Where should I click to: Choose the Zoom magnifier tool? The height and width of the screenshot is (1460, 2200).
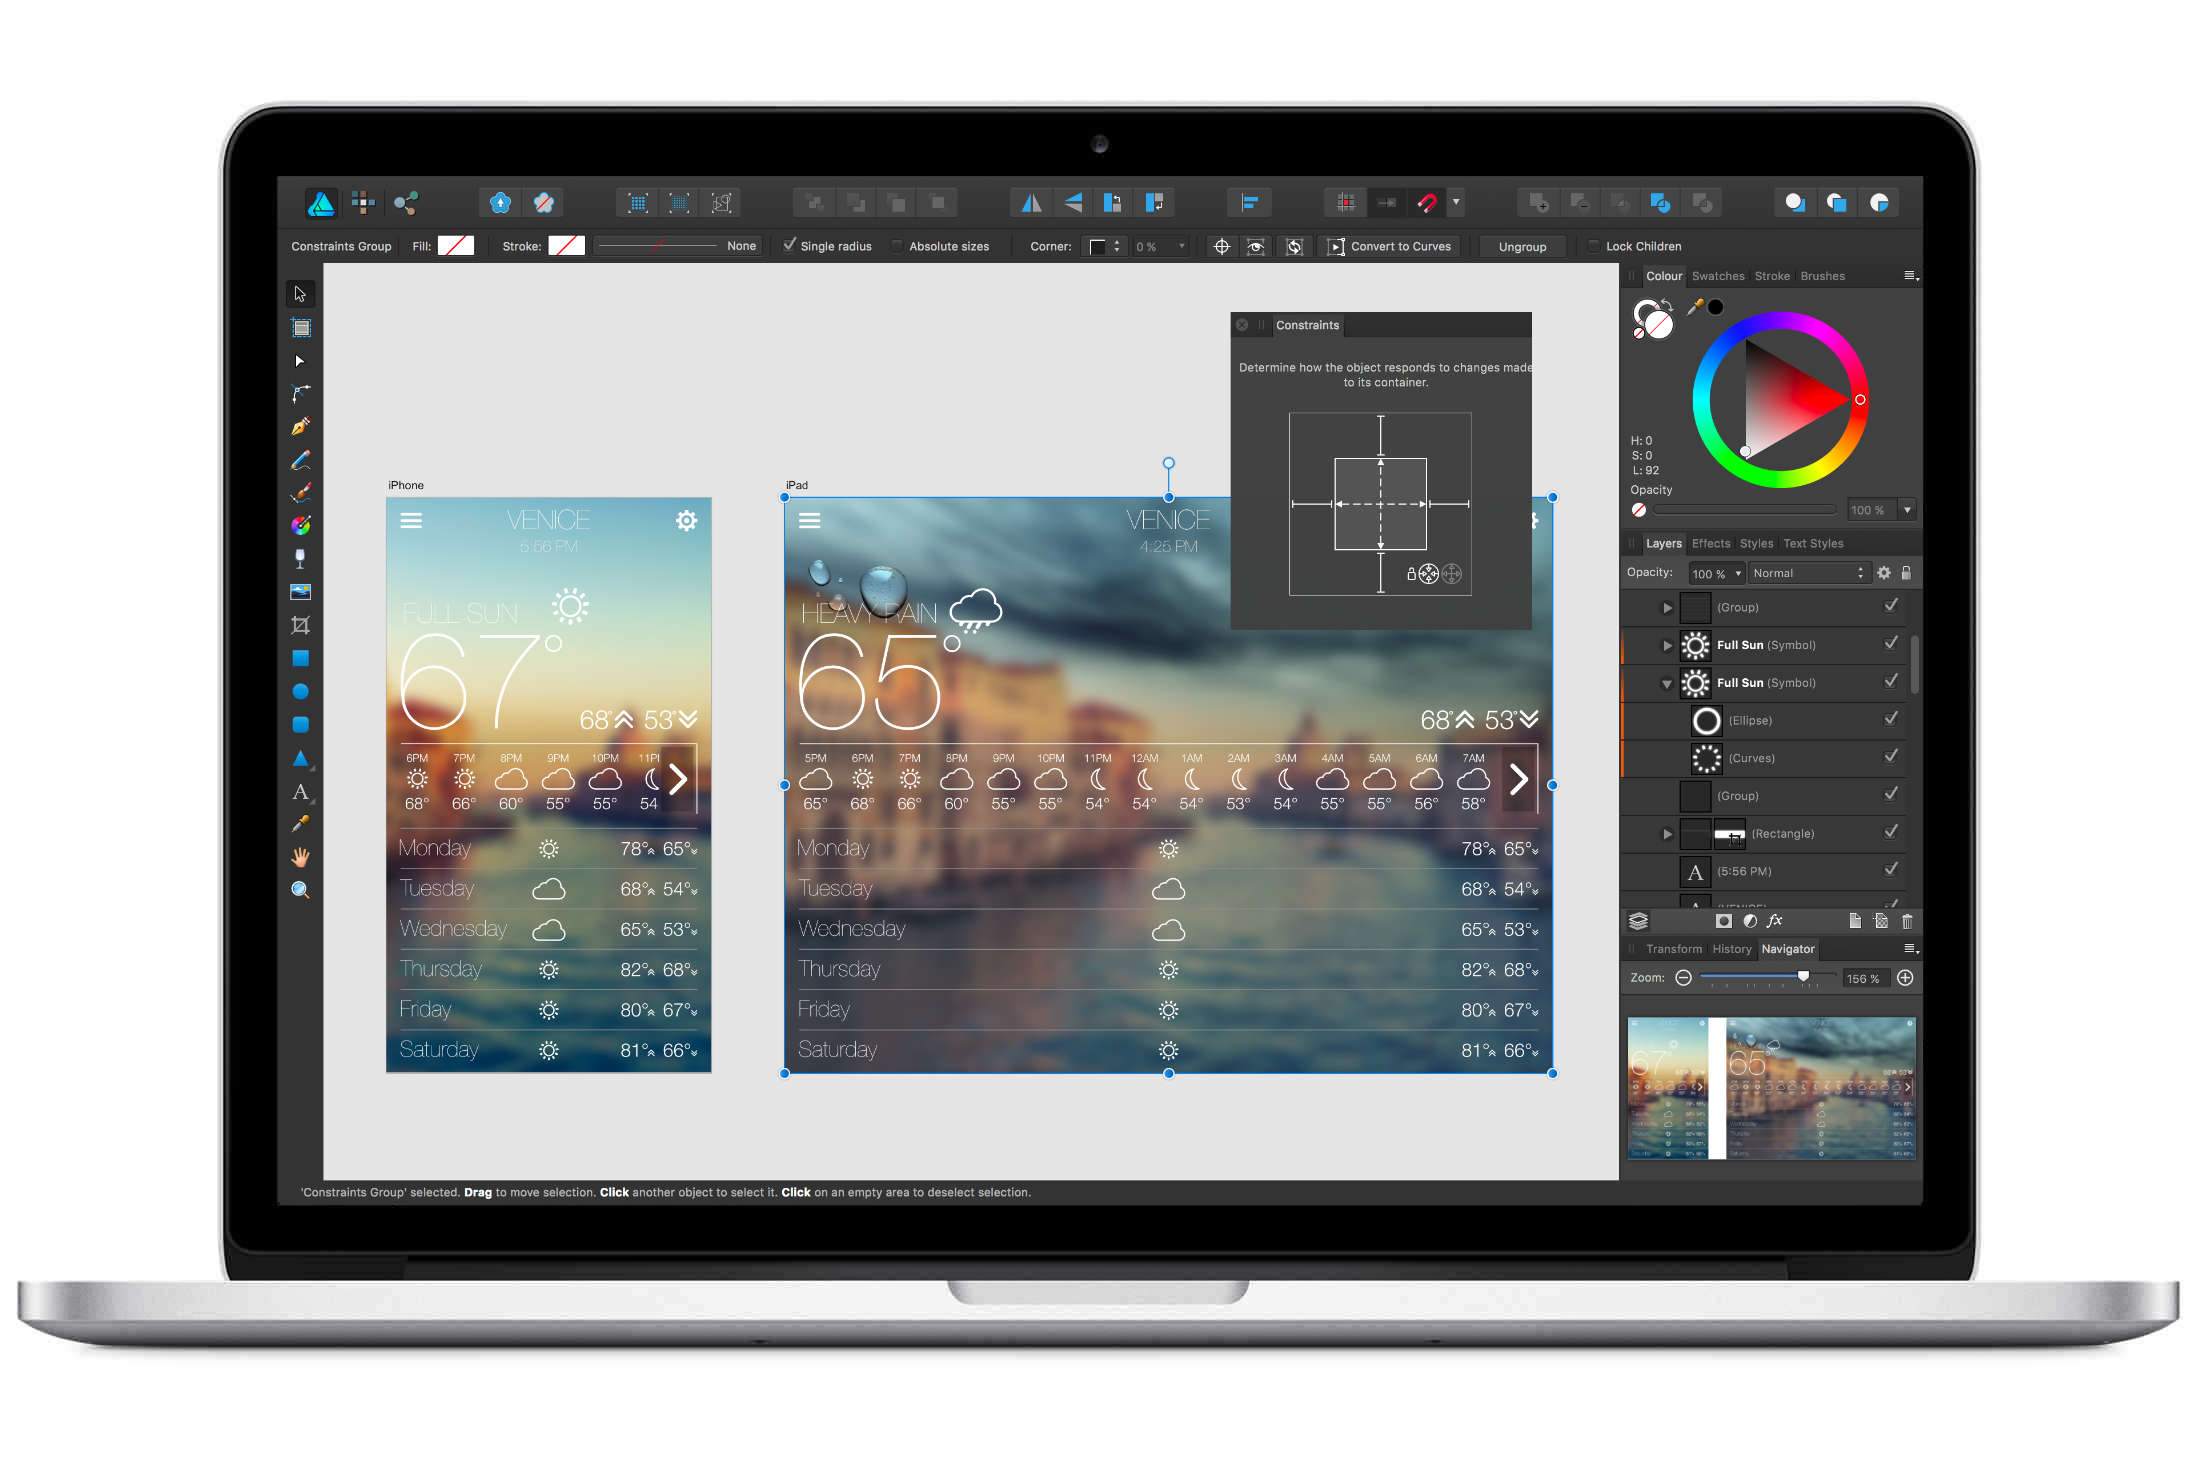coord(300,890)
